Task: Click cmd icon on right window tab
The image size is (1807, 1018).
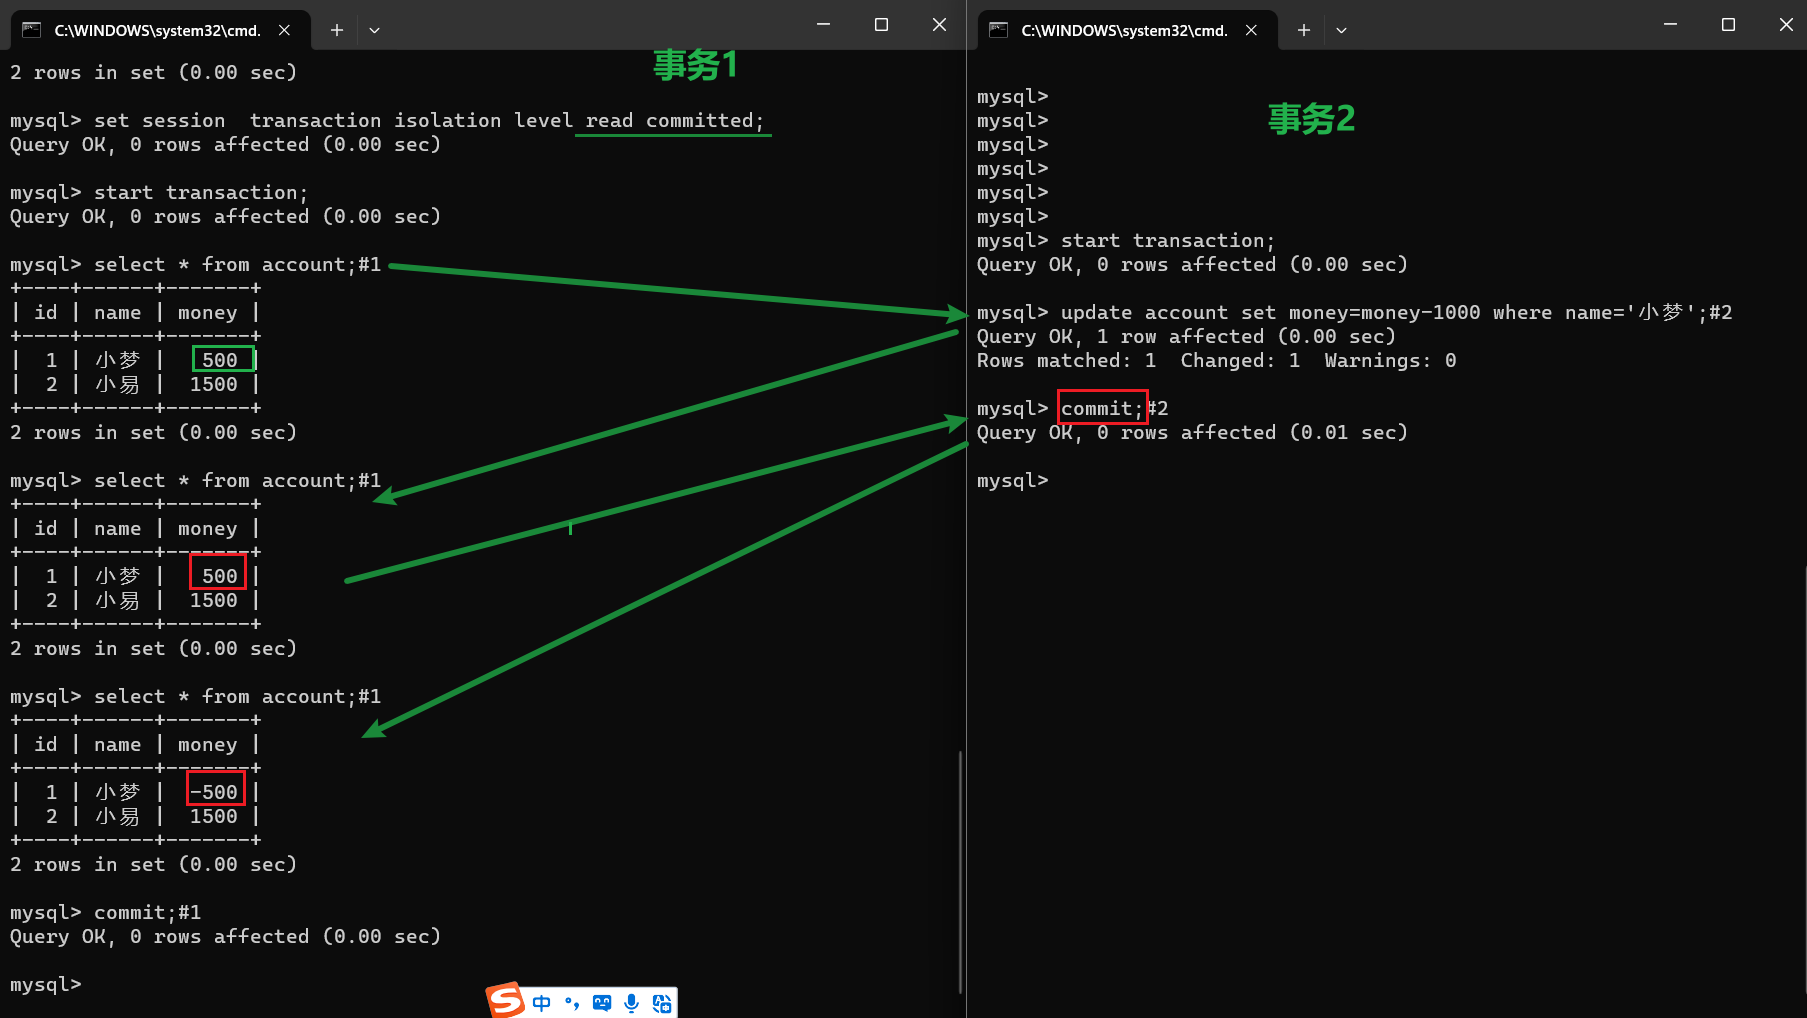Action: tap(999, 30)
